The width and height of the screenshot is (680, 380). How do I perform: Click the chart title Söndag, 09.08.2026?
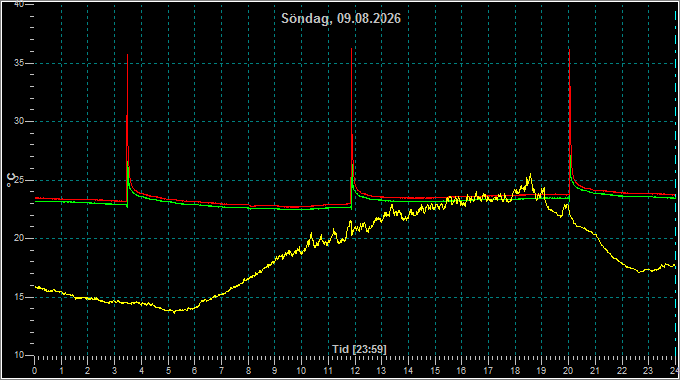(x=341, y=19)
